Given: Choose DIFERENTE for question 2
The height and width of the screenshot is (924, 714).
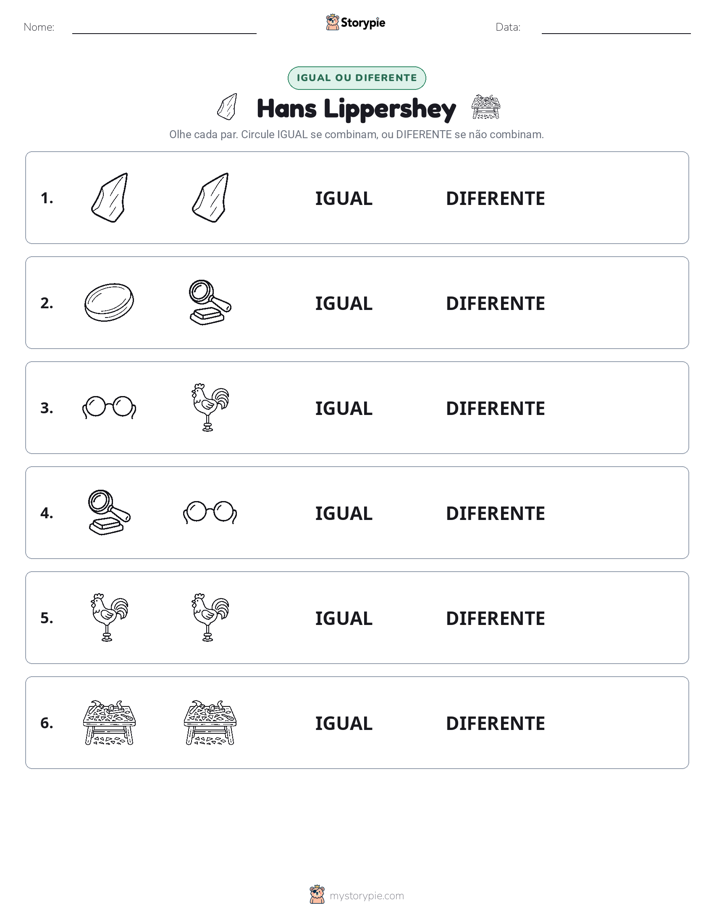Looking at the screenshot, I should coord(495,303).
